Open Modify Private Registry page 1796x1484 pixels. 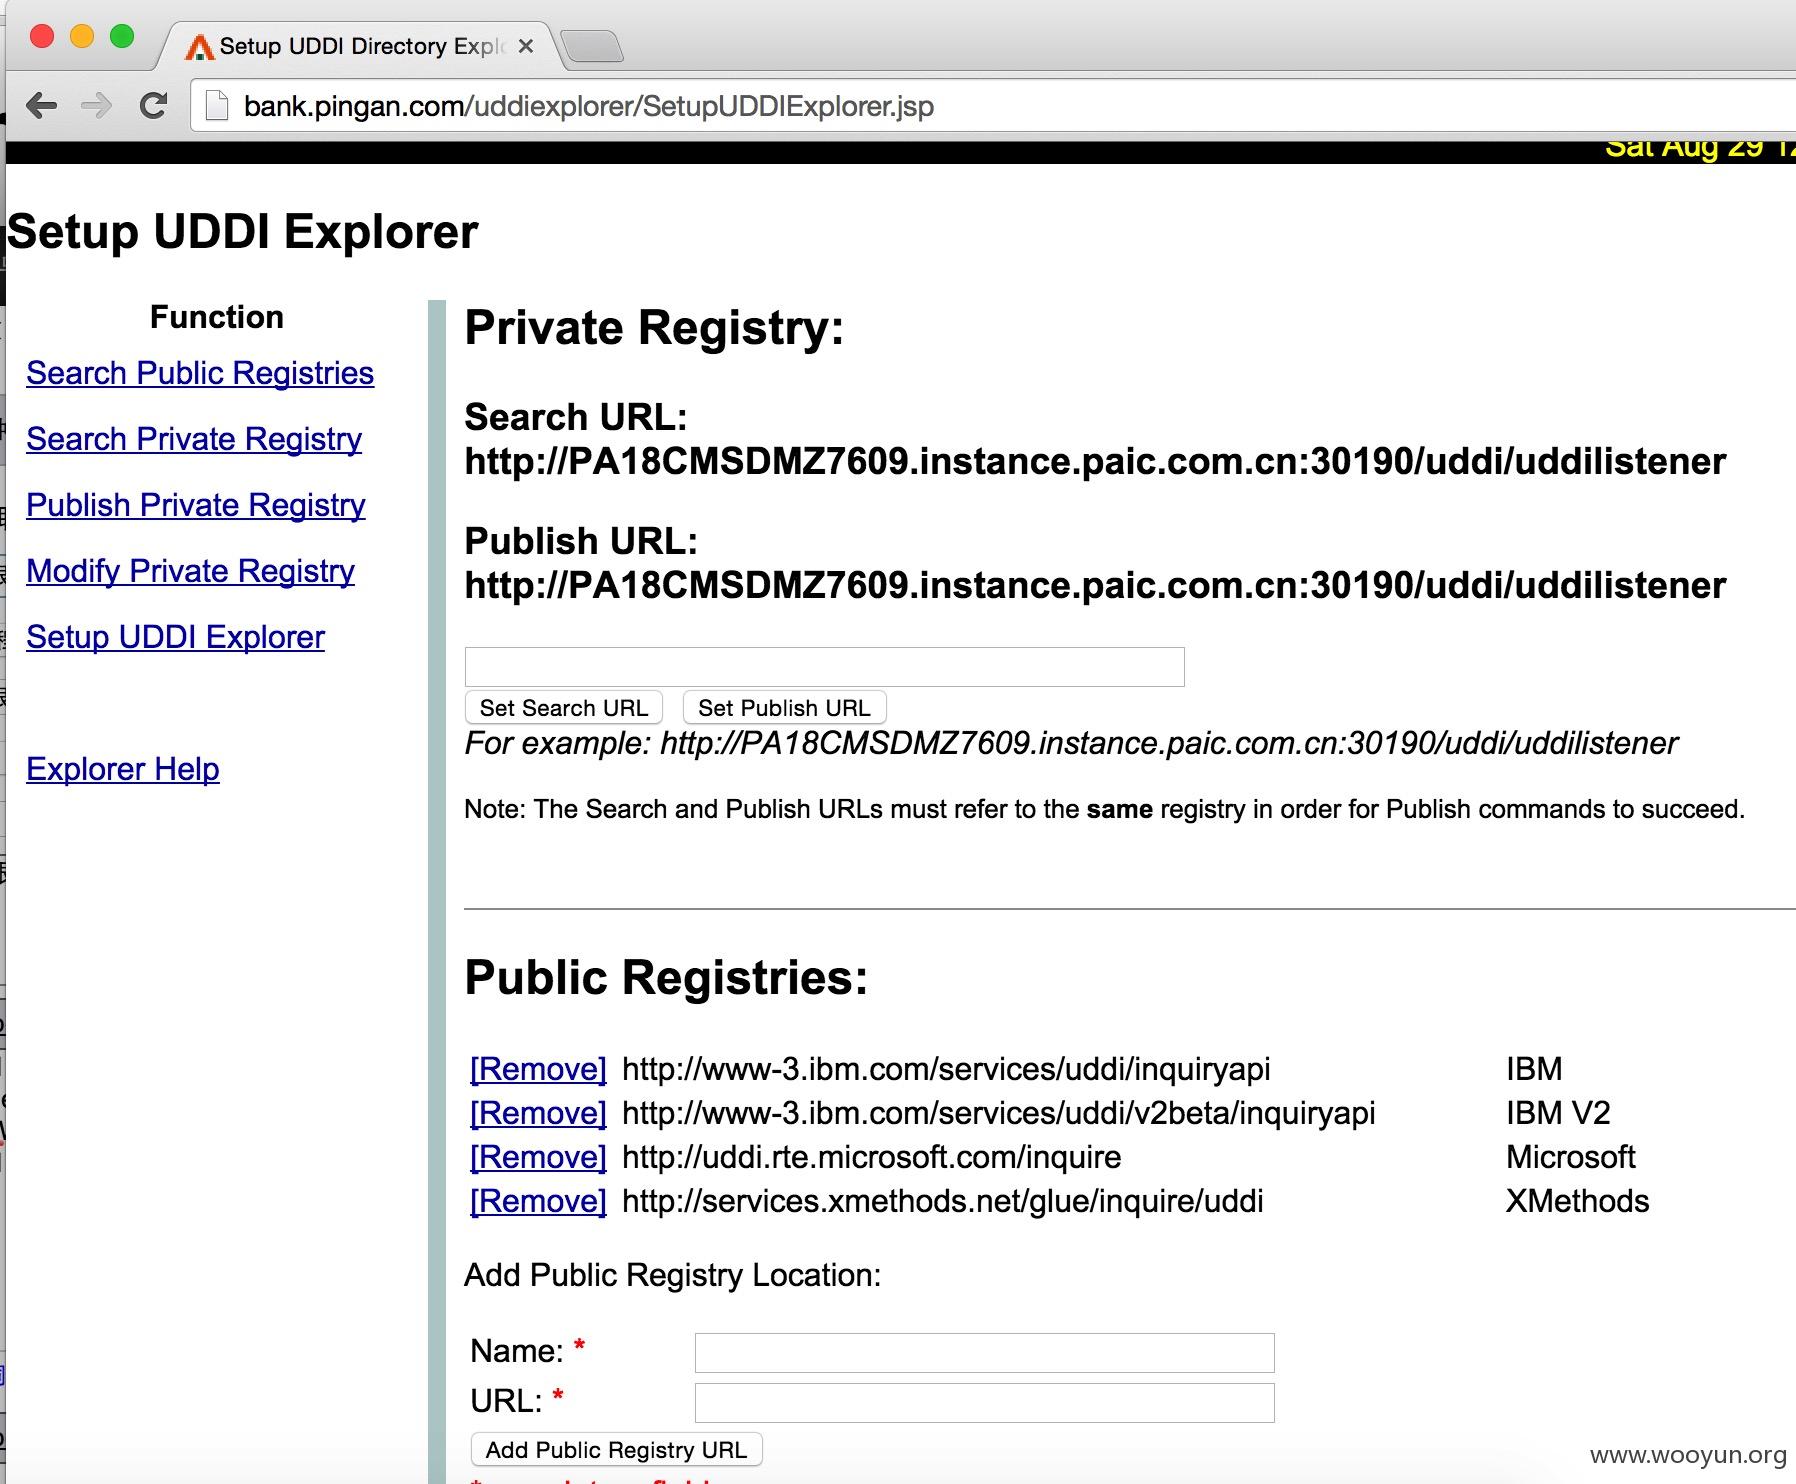(190, 571)
